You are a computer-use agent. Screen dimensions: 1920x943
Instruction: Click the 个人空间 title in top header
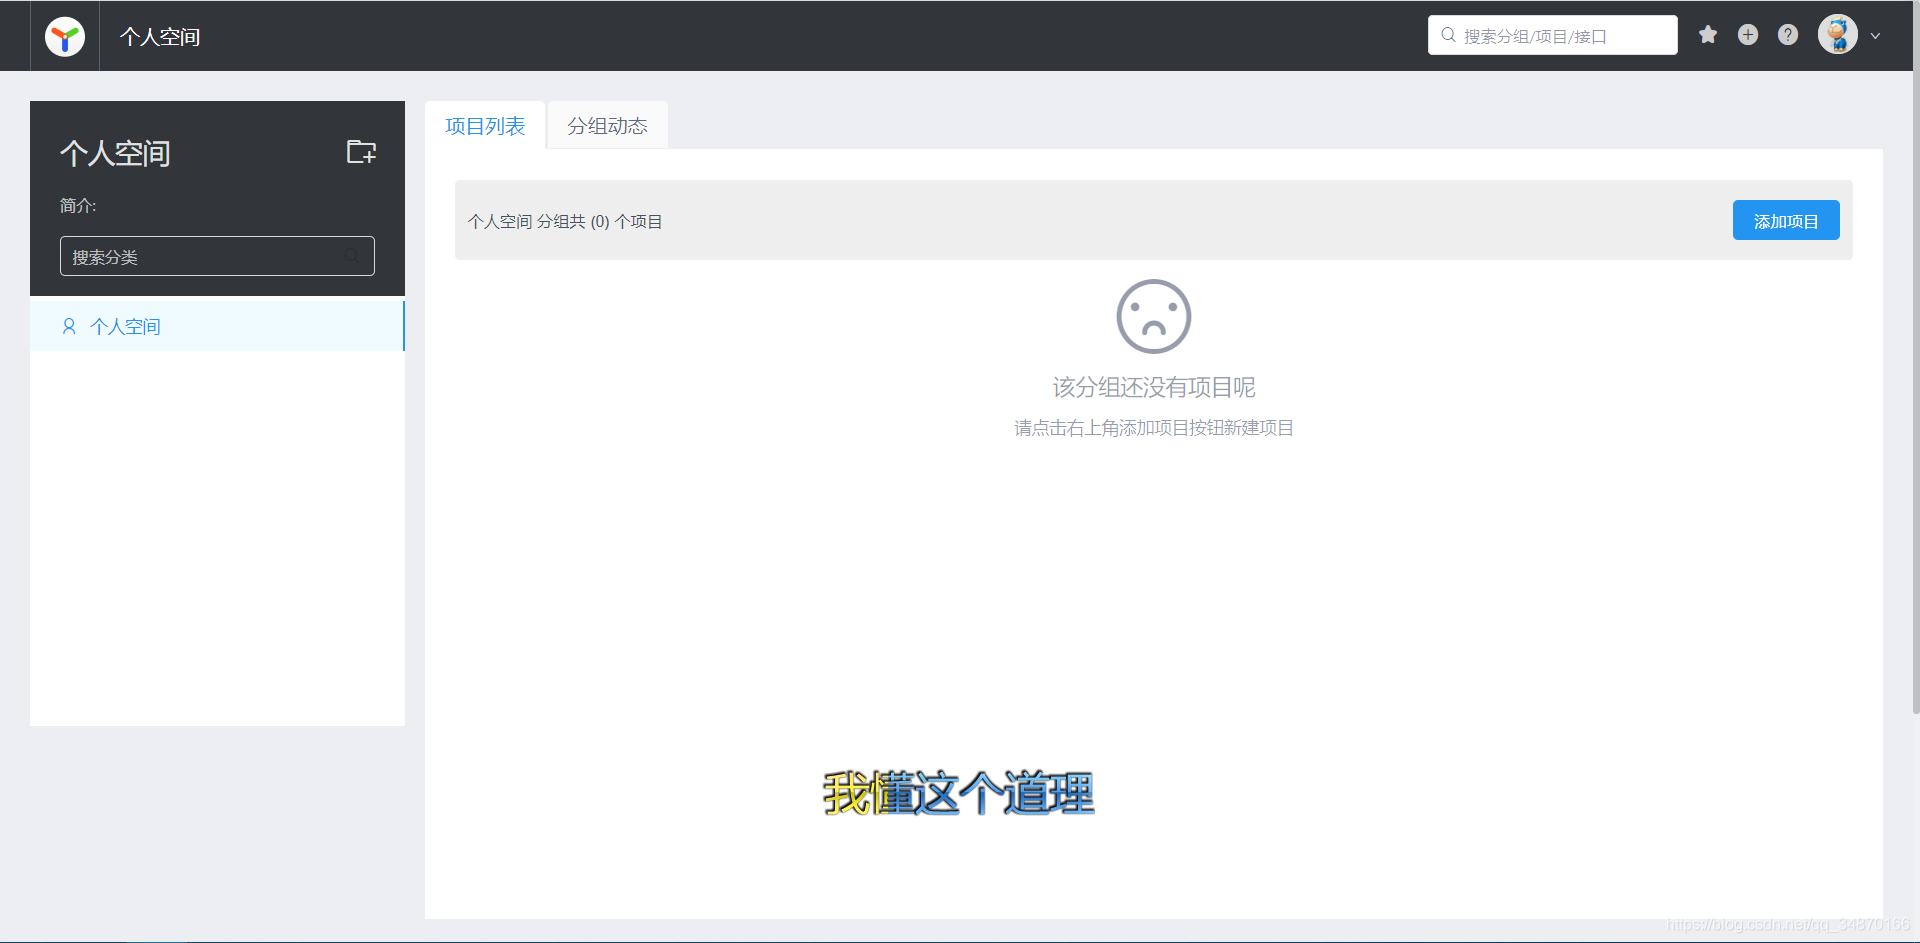click(x=160, y=37)
